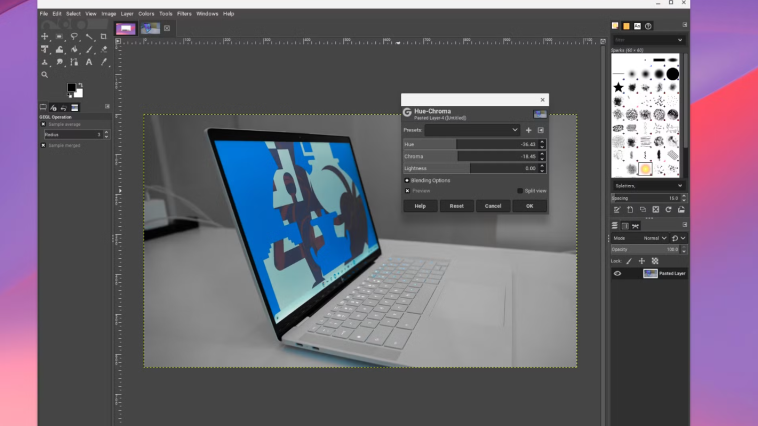Click the black foreground color swatch
Viewport: 758px width, 426px height.
click(x=72, y=87)
